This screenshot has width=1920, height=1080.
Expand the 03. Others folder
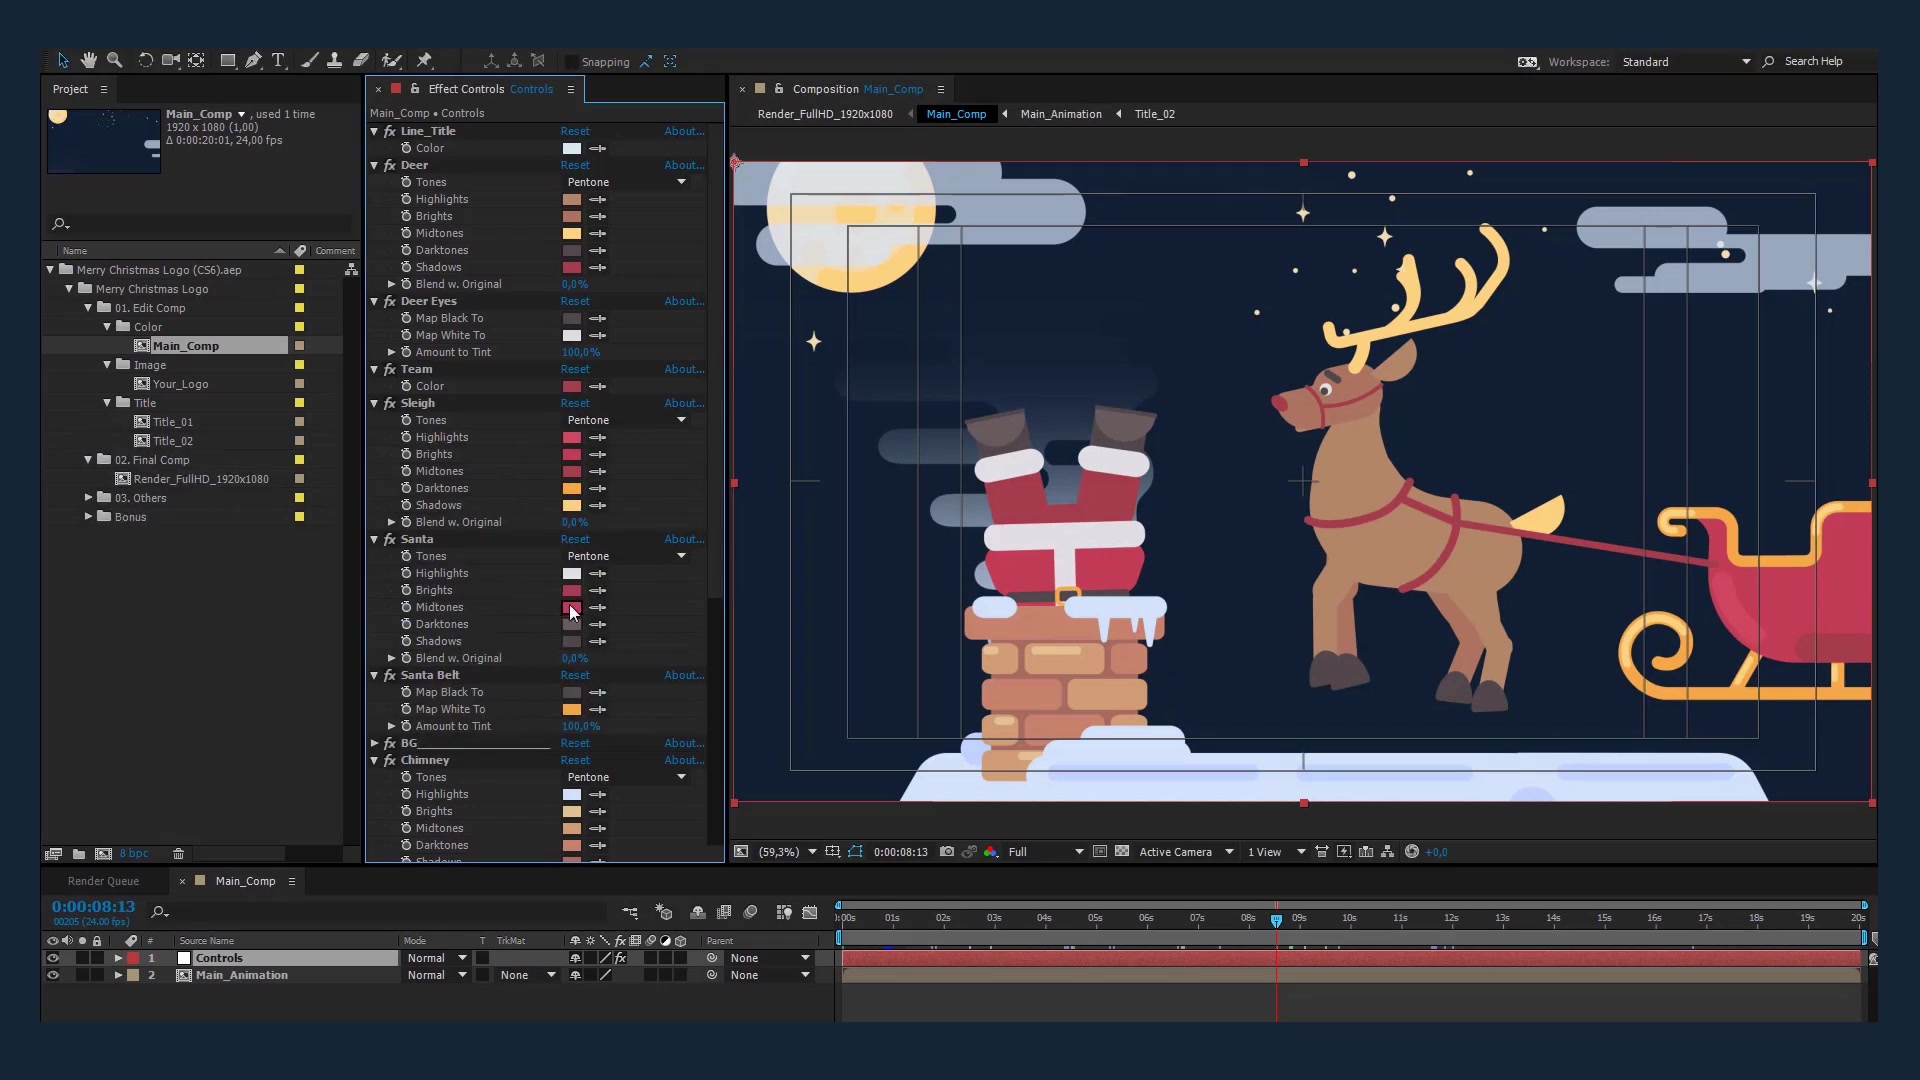click(88, 497)
